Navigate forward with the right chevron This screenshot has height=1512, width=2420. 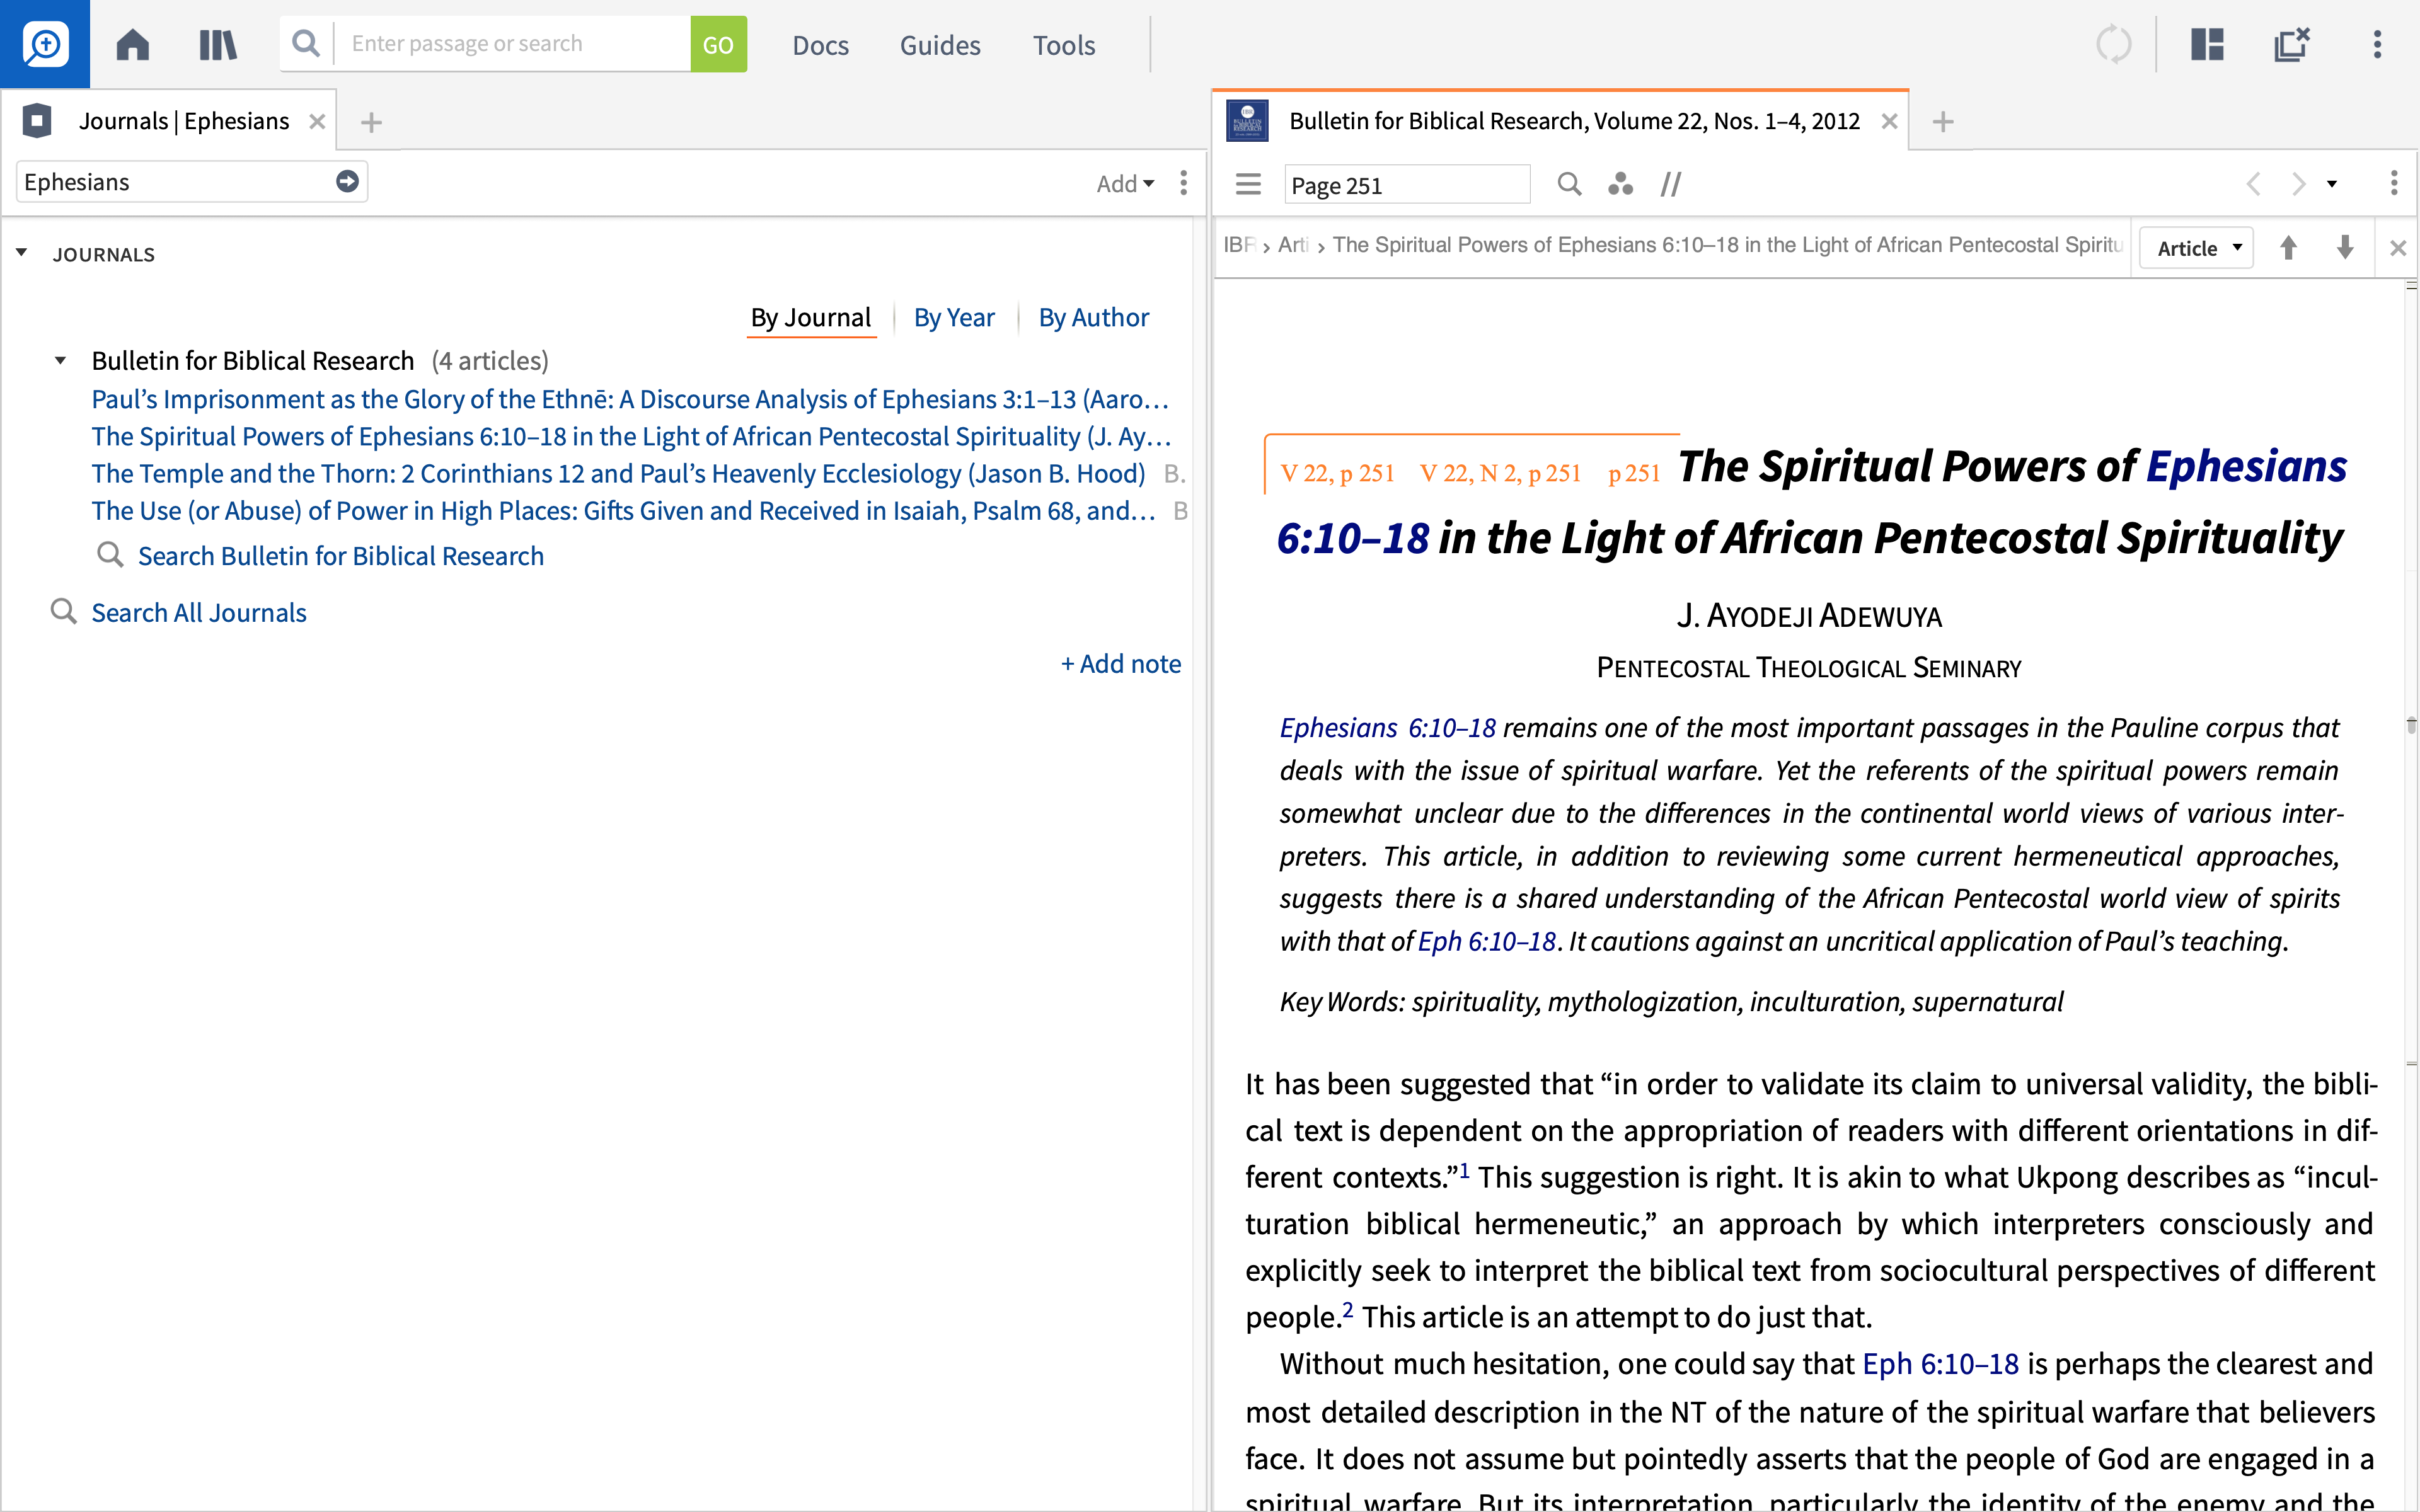click(x=2299, y=184)
